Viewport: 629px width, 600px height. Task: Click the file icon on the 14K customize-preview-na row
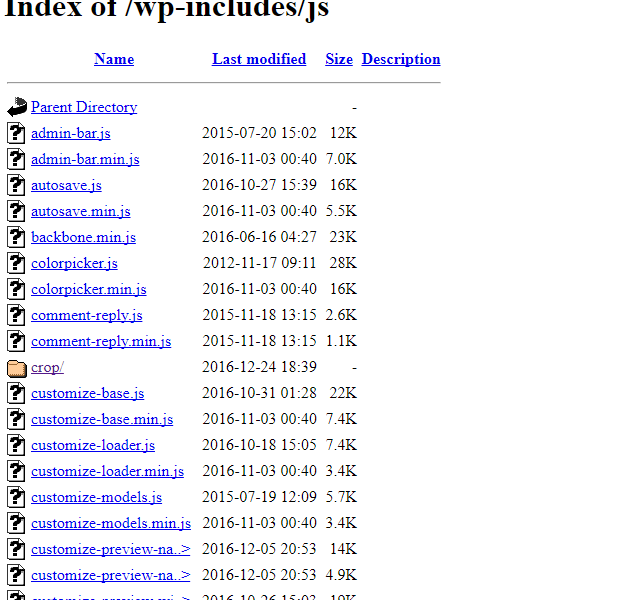[16, 549]
